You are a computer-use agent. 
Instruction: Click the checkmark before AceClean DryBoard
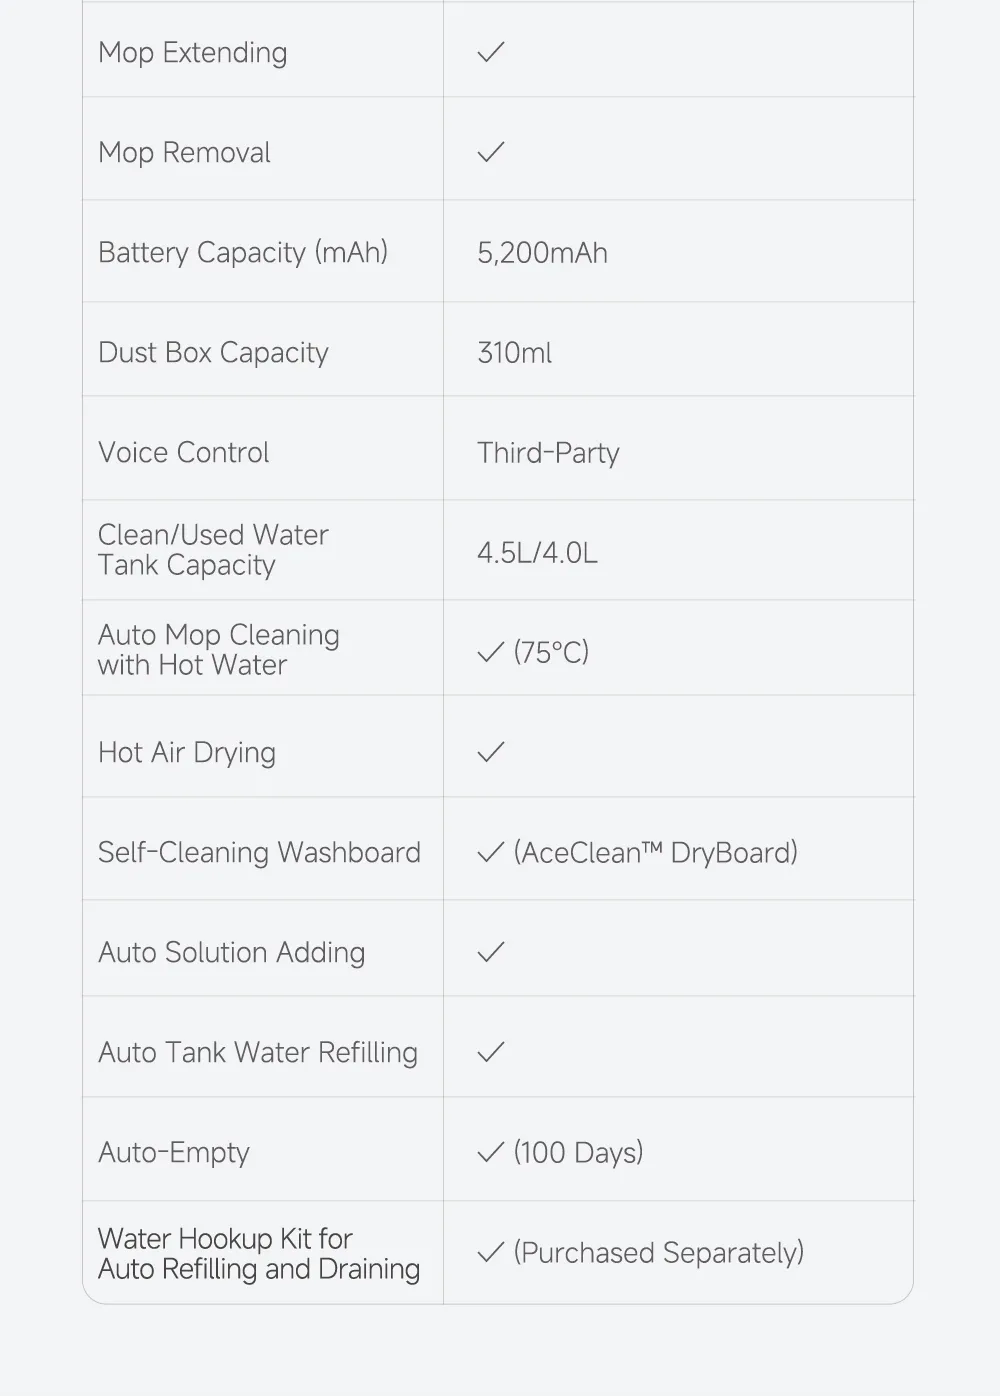point(491,852)
